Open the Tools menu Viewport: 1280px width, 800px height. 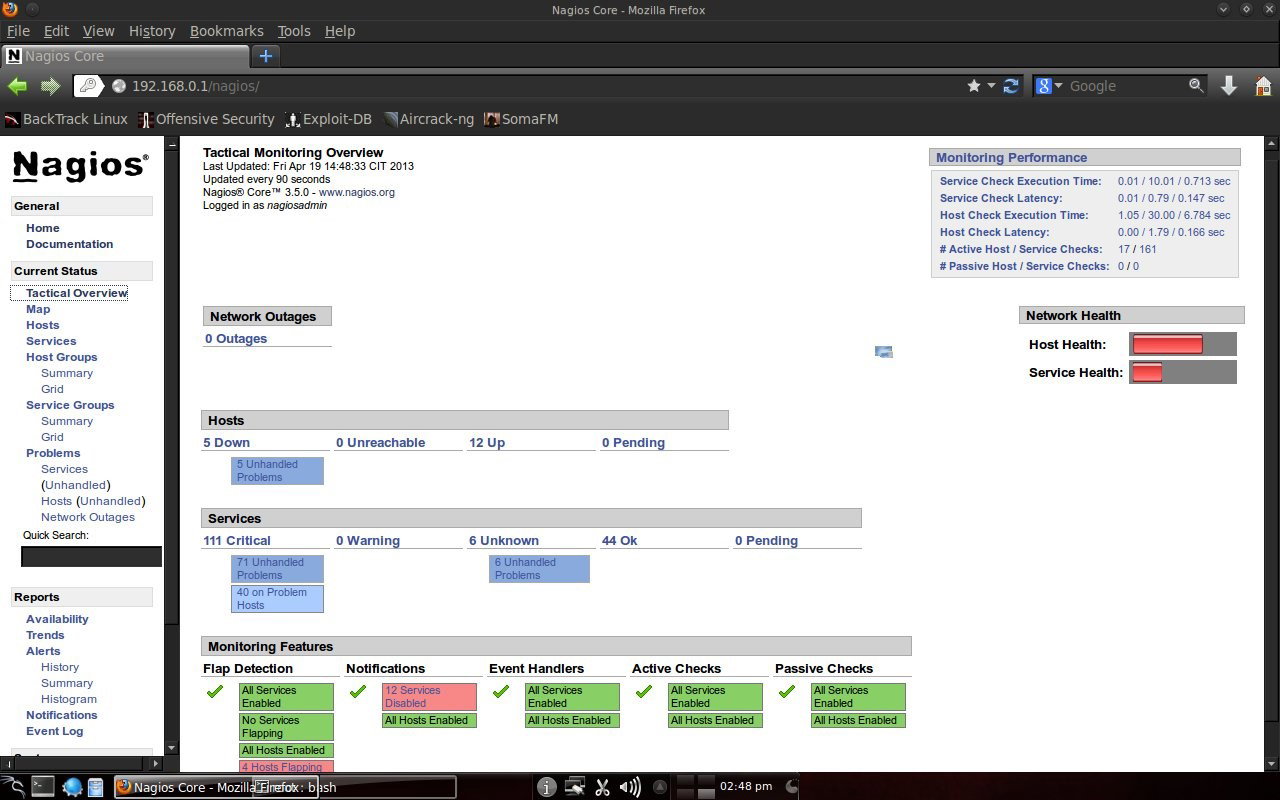coord(294,31)
